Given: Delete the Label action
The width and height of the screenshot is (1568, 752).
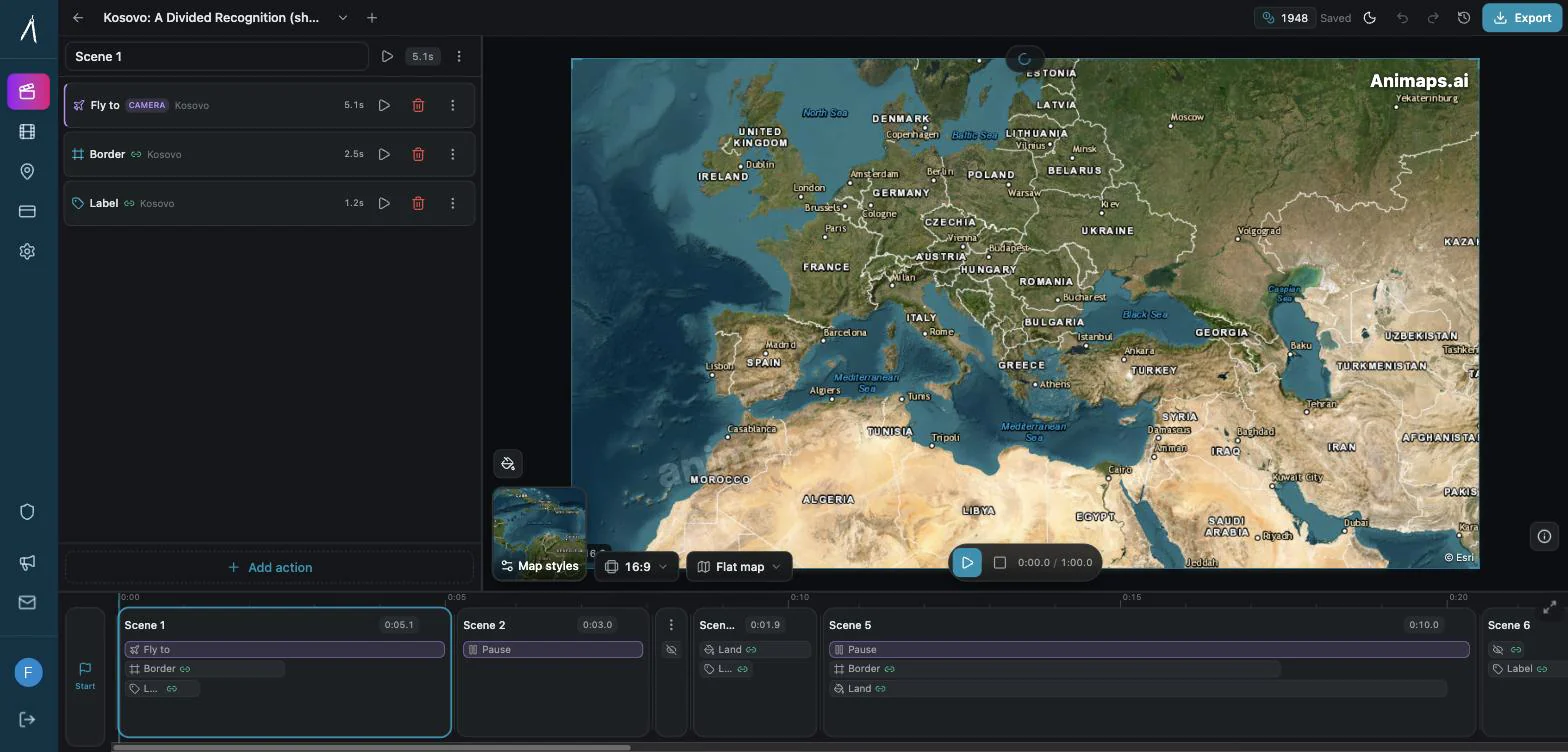Looking at the screenshot, I should pyautogui.click(x=418, y=203).
